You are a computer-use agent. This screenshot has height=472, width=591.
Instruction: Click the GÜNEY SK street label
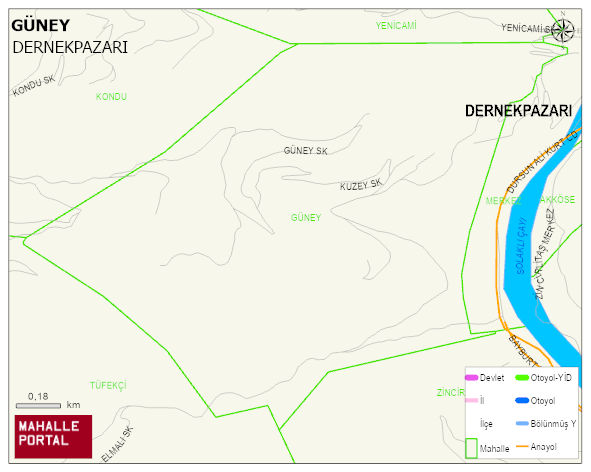pyautogui.click(x=305, y=151)
